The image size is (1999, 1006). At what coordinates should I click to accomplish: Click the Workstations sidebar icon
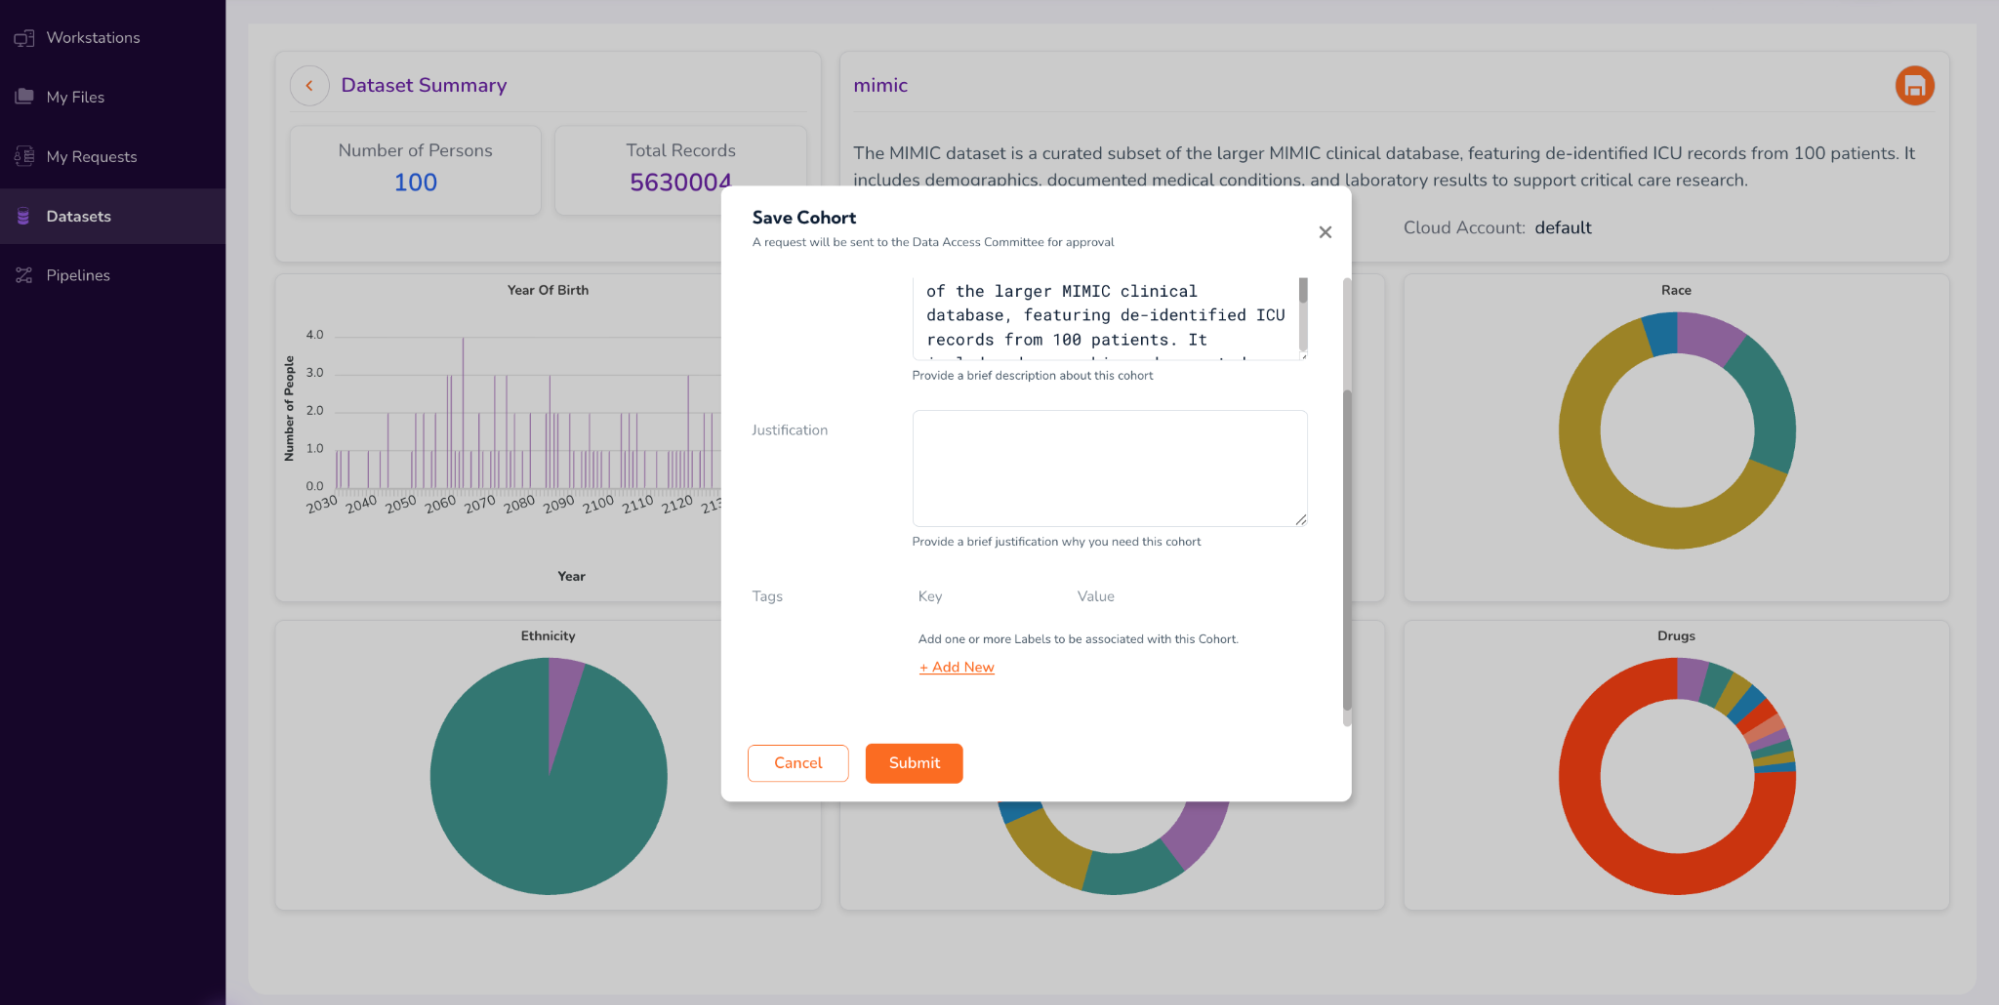pyautogui.click(x=24, y=38)
